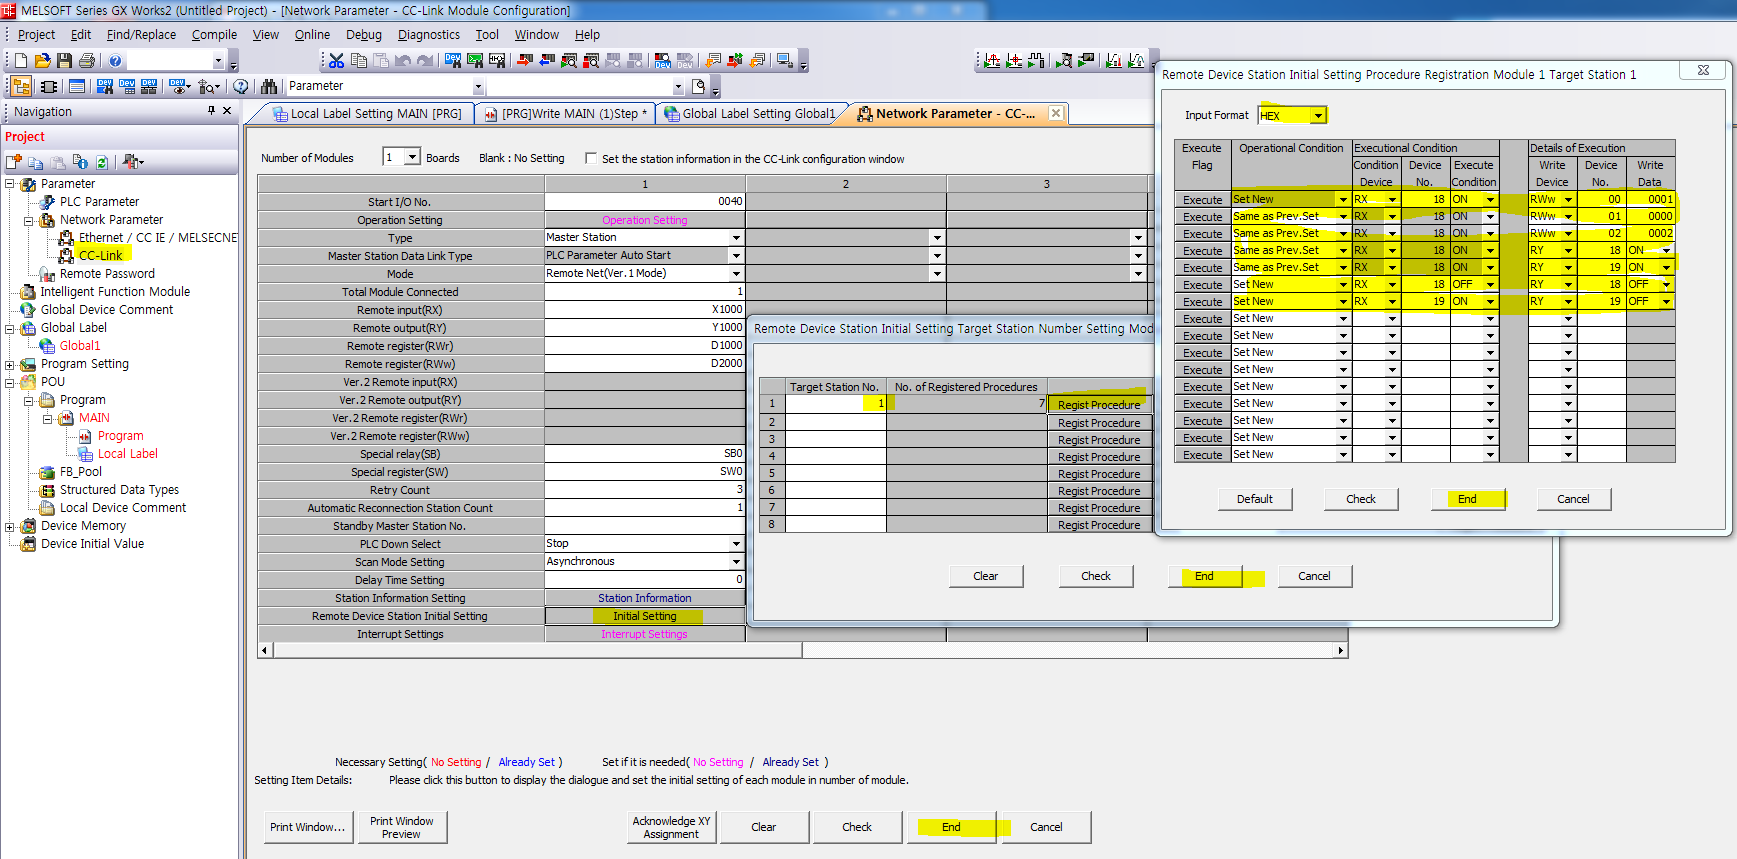Click the right arrow of horizontal scrollbar
This screenshot has height=859, width=1737.
tap(1341, 651)
